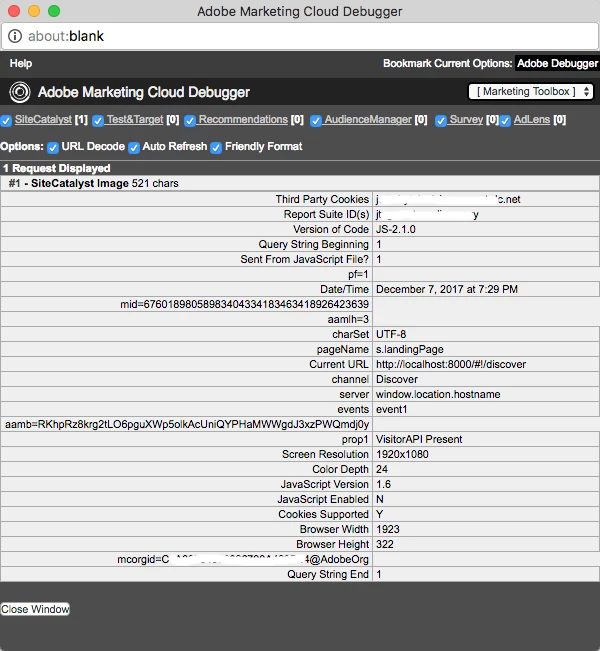
Task: Click the Query String End label
Action: (x=328, y=574)
